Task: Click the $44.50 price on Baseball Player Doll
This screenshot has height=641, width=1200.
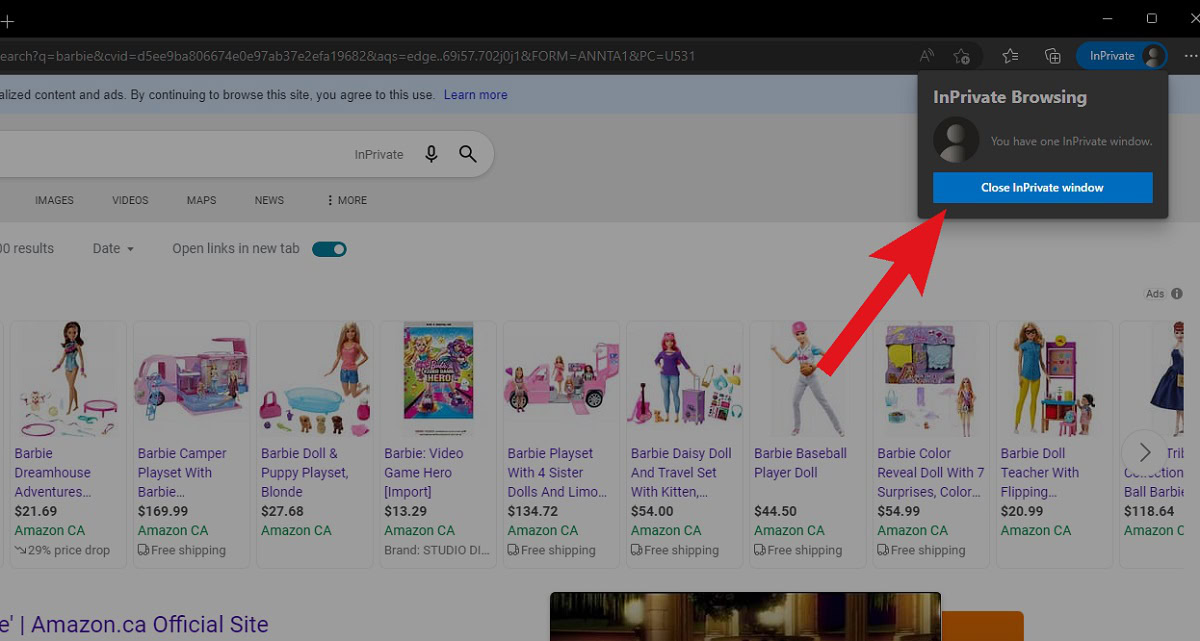Action: click(x=775, y=511)
